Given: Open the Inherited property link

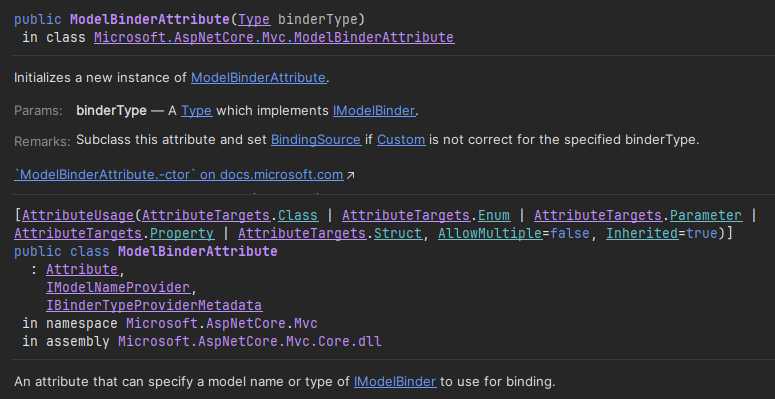Looking at the screenshot, I should (x=642, y=233).
